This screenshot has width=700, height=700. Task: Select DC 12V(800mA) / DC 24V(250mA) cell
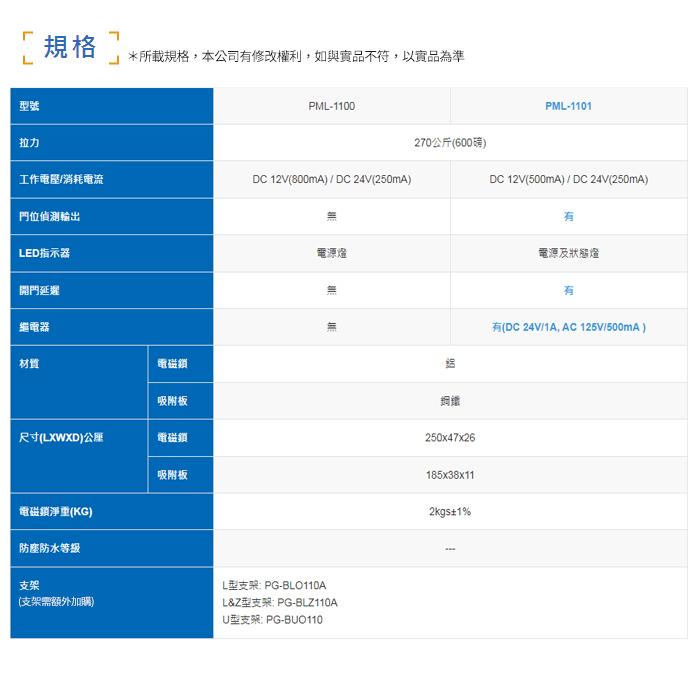pos(332,179)
